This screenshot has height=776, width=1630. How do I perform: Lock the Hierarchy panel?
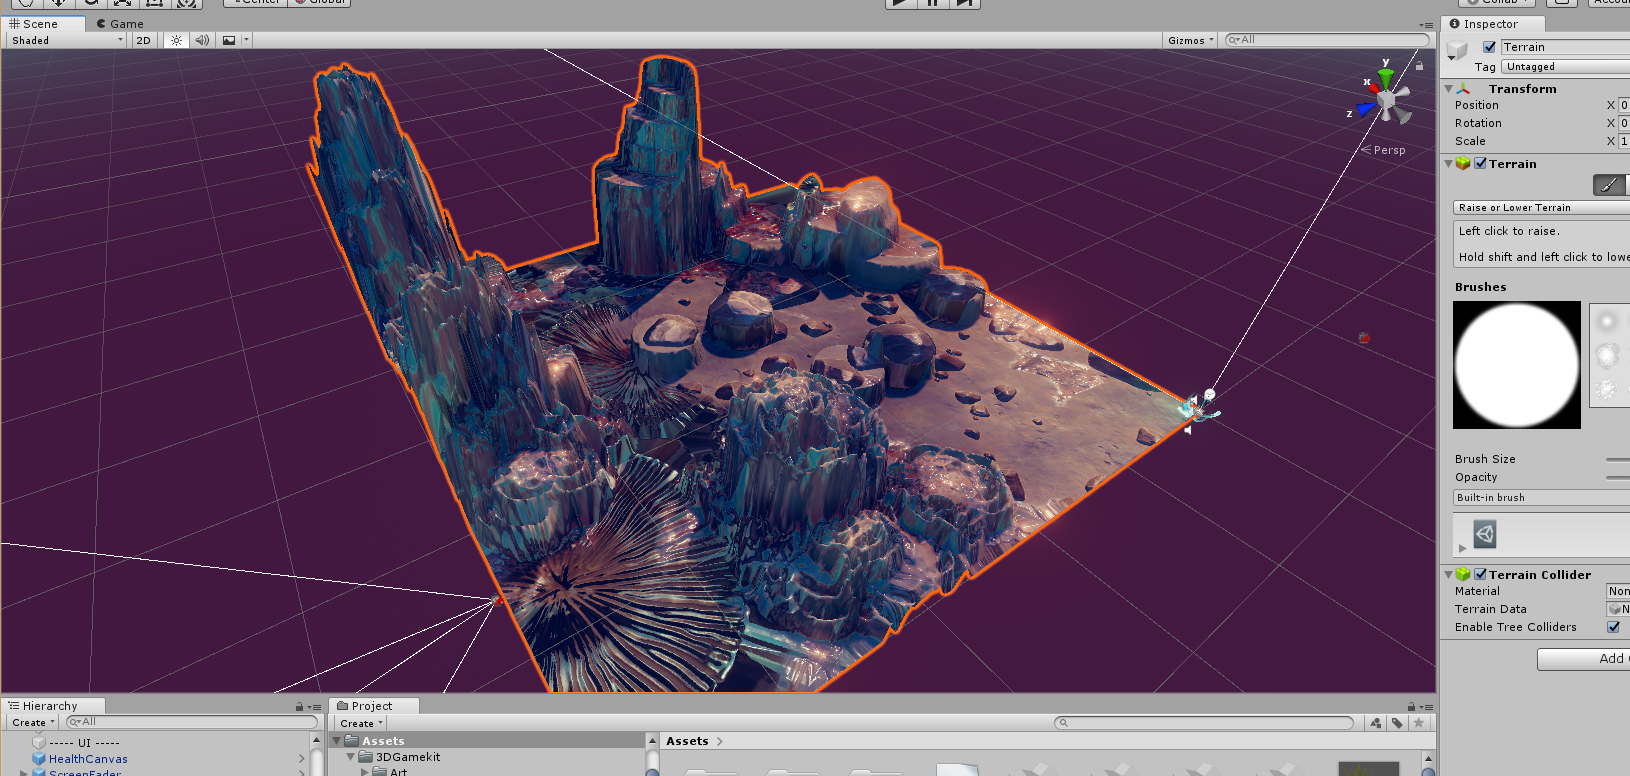point(299,706)
